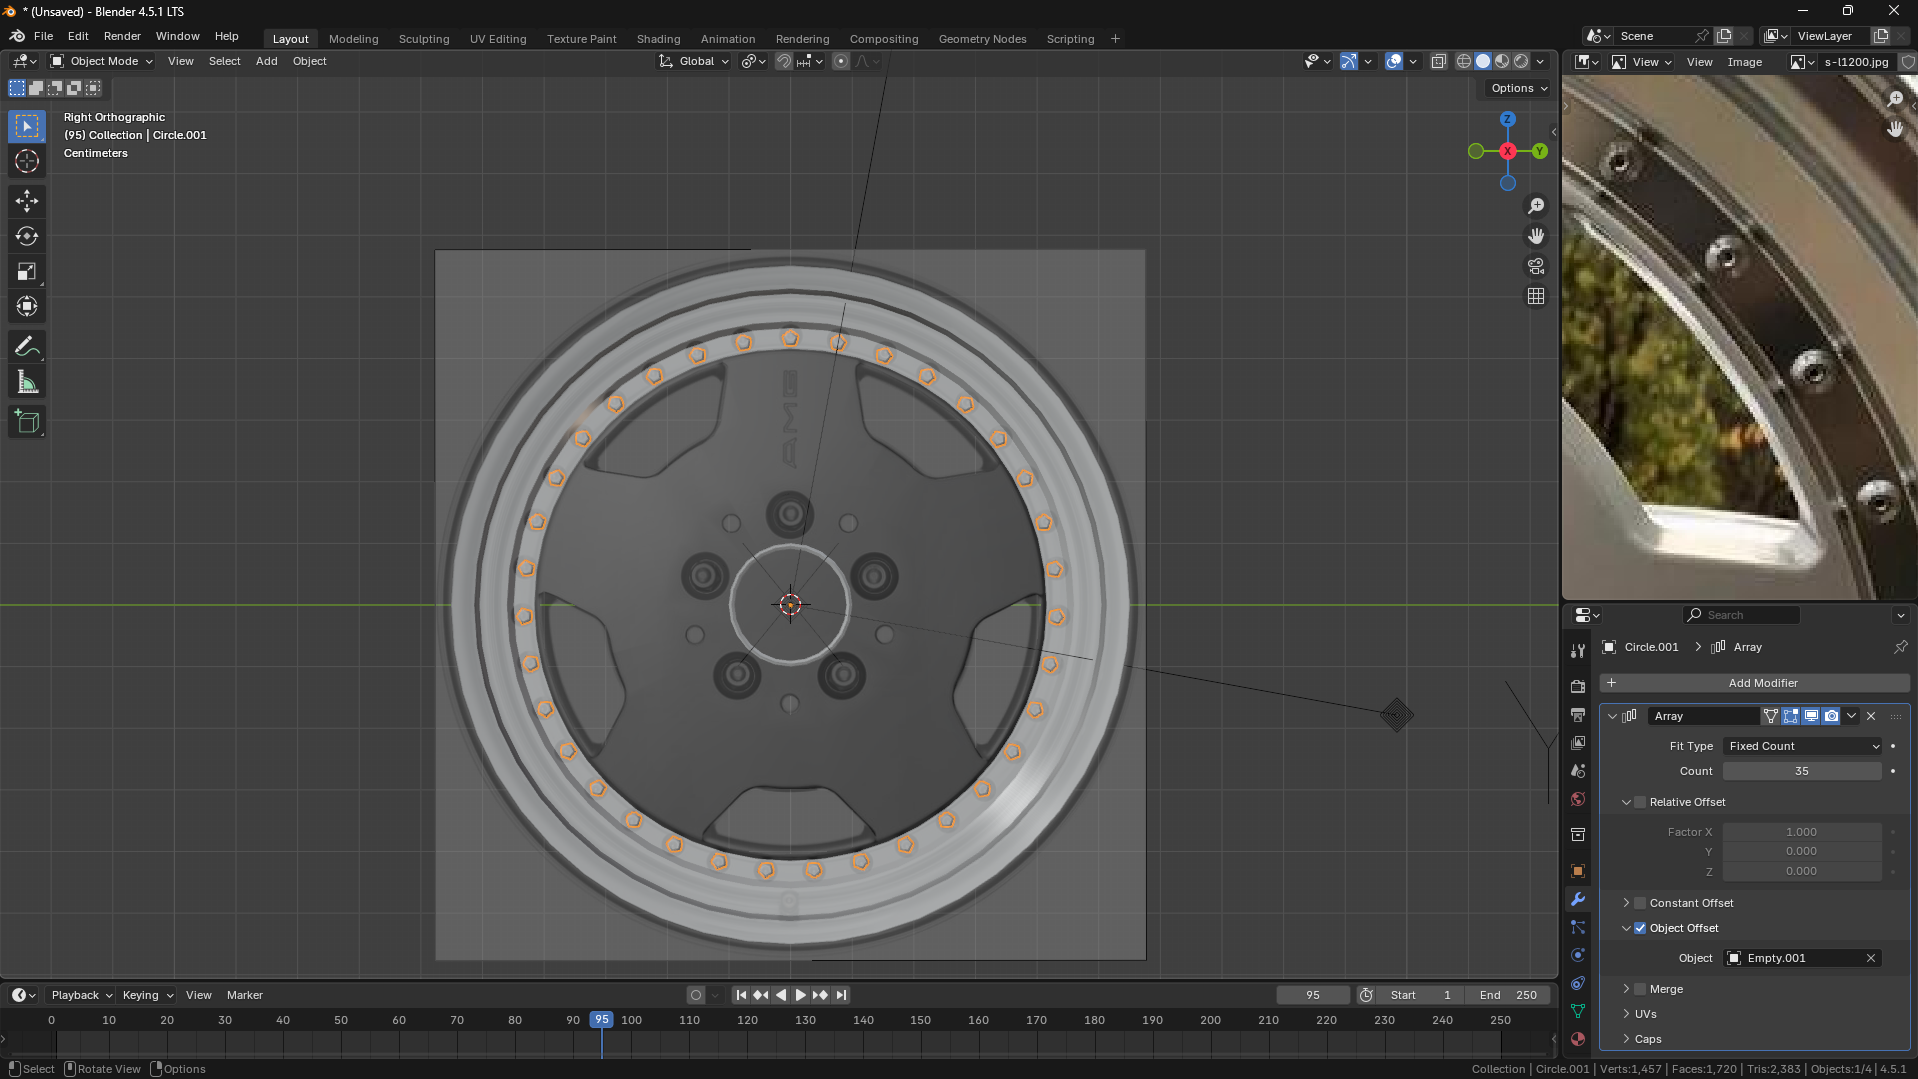Play the animation forward
Viewport: 1918px width, 1079px height.
[800, 995]
